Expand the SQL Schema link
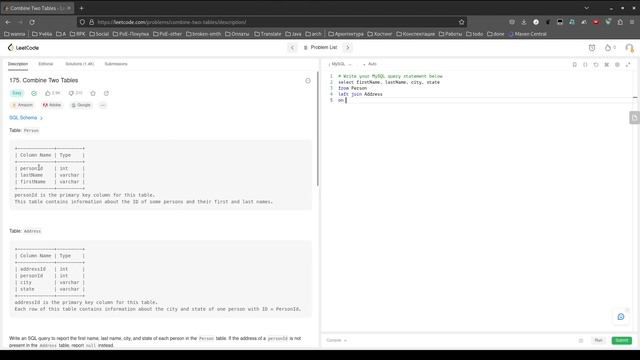Viewport: 640px width, 360px height. [26, 118]
